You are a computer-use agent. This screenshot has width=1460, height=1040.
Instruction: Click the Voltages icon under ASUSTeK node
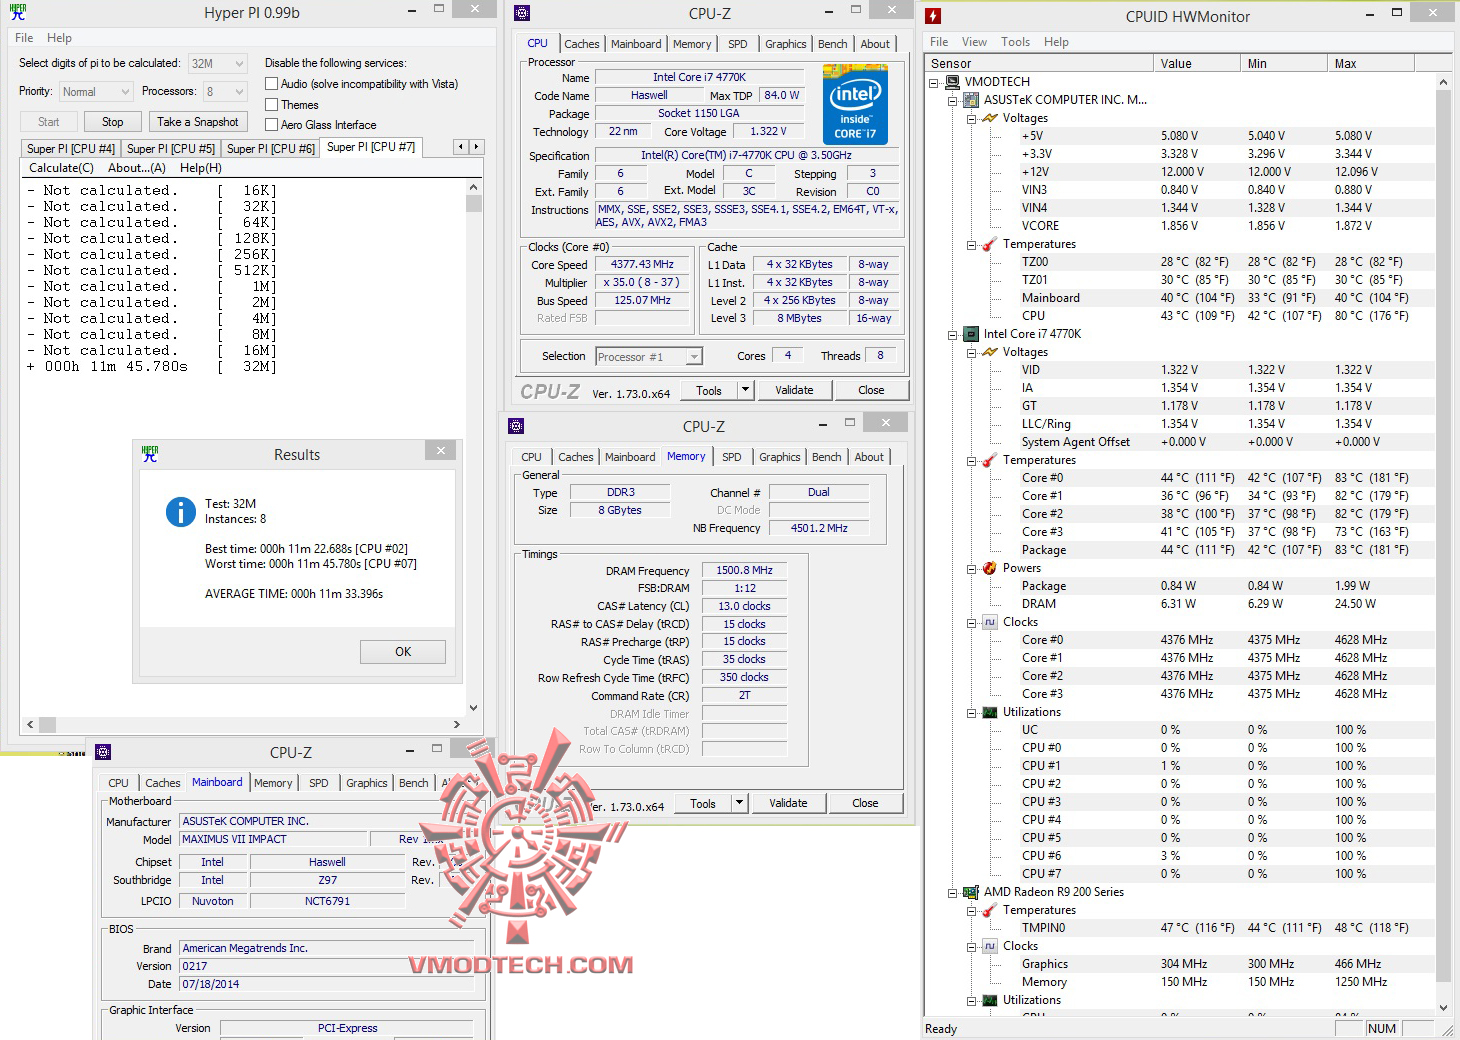pos(990,118)
